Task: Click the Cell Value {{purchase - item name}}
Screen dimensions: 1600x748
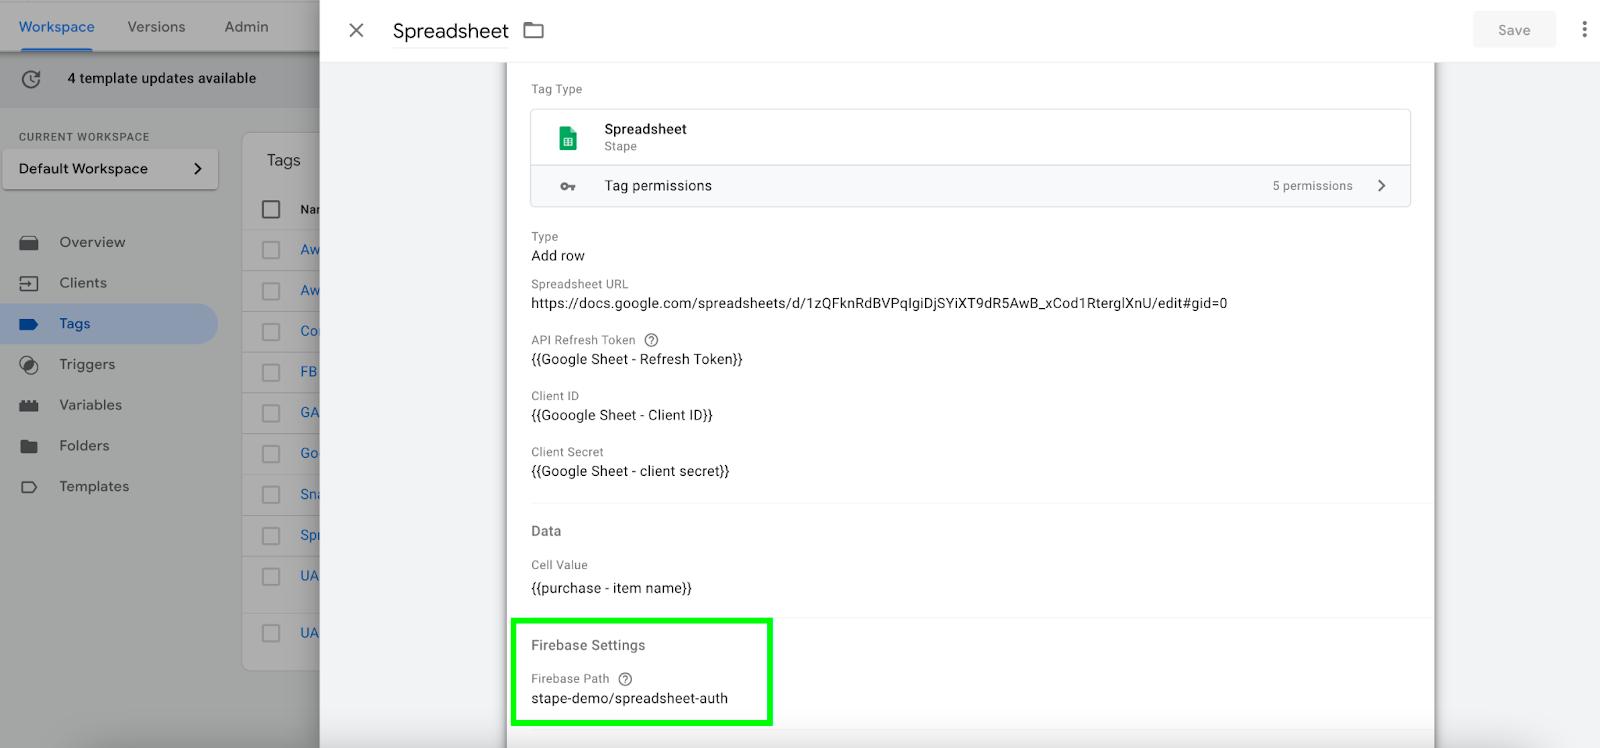Action: (x=611, y=588)
